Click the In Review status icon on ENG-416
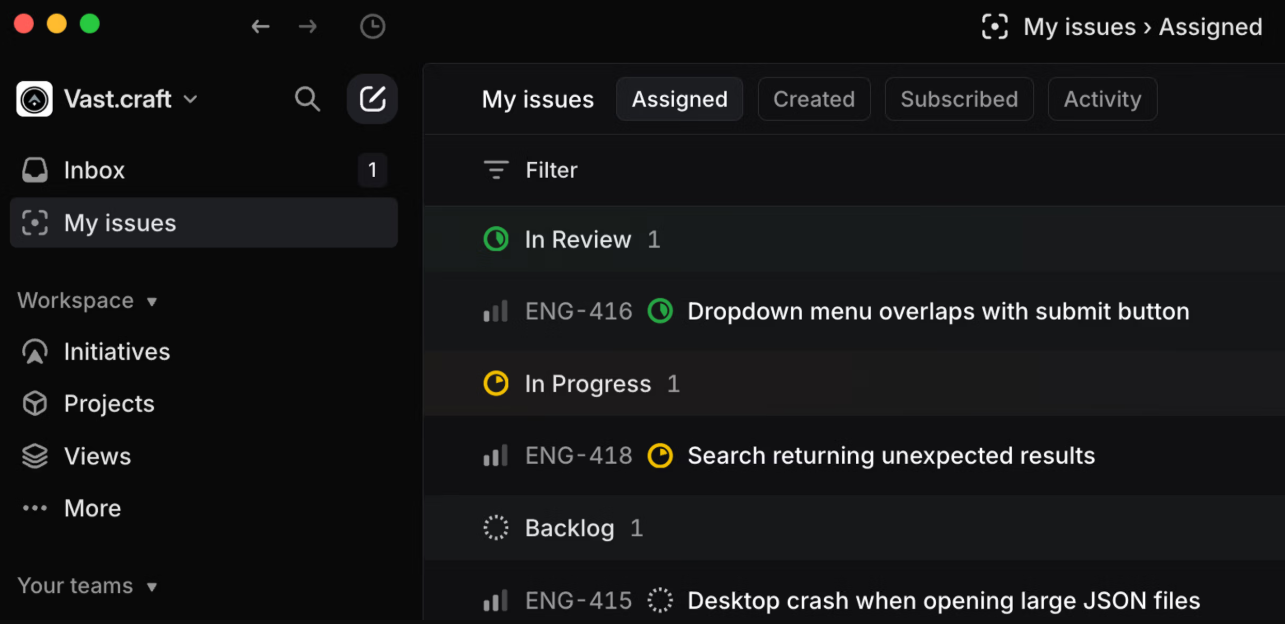The image size is (1285, 624). pos(660,311)
